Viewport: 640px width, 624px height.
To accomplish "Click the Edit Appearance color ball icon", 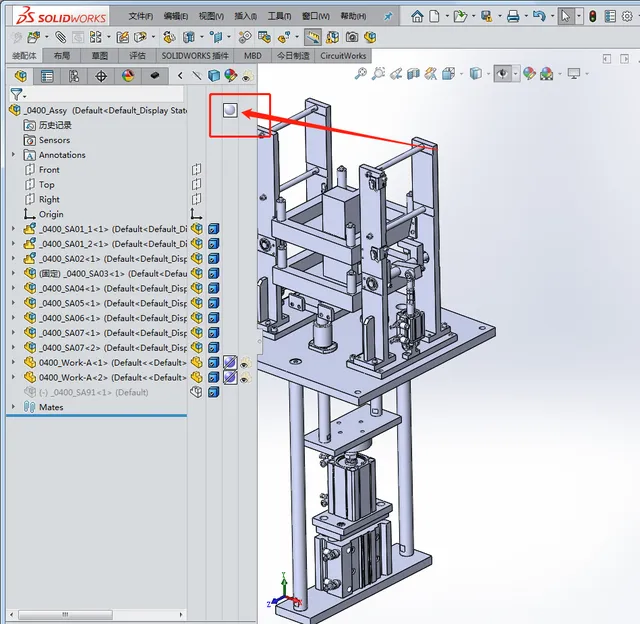I will (x=529, y=73).
